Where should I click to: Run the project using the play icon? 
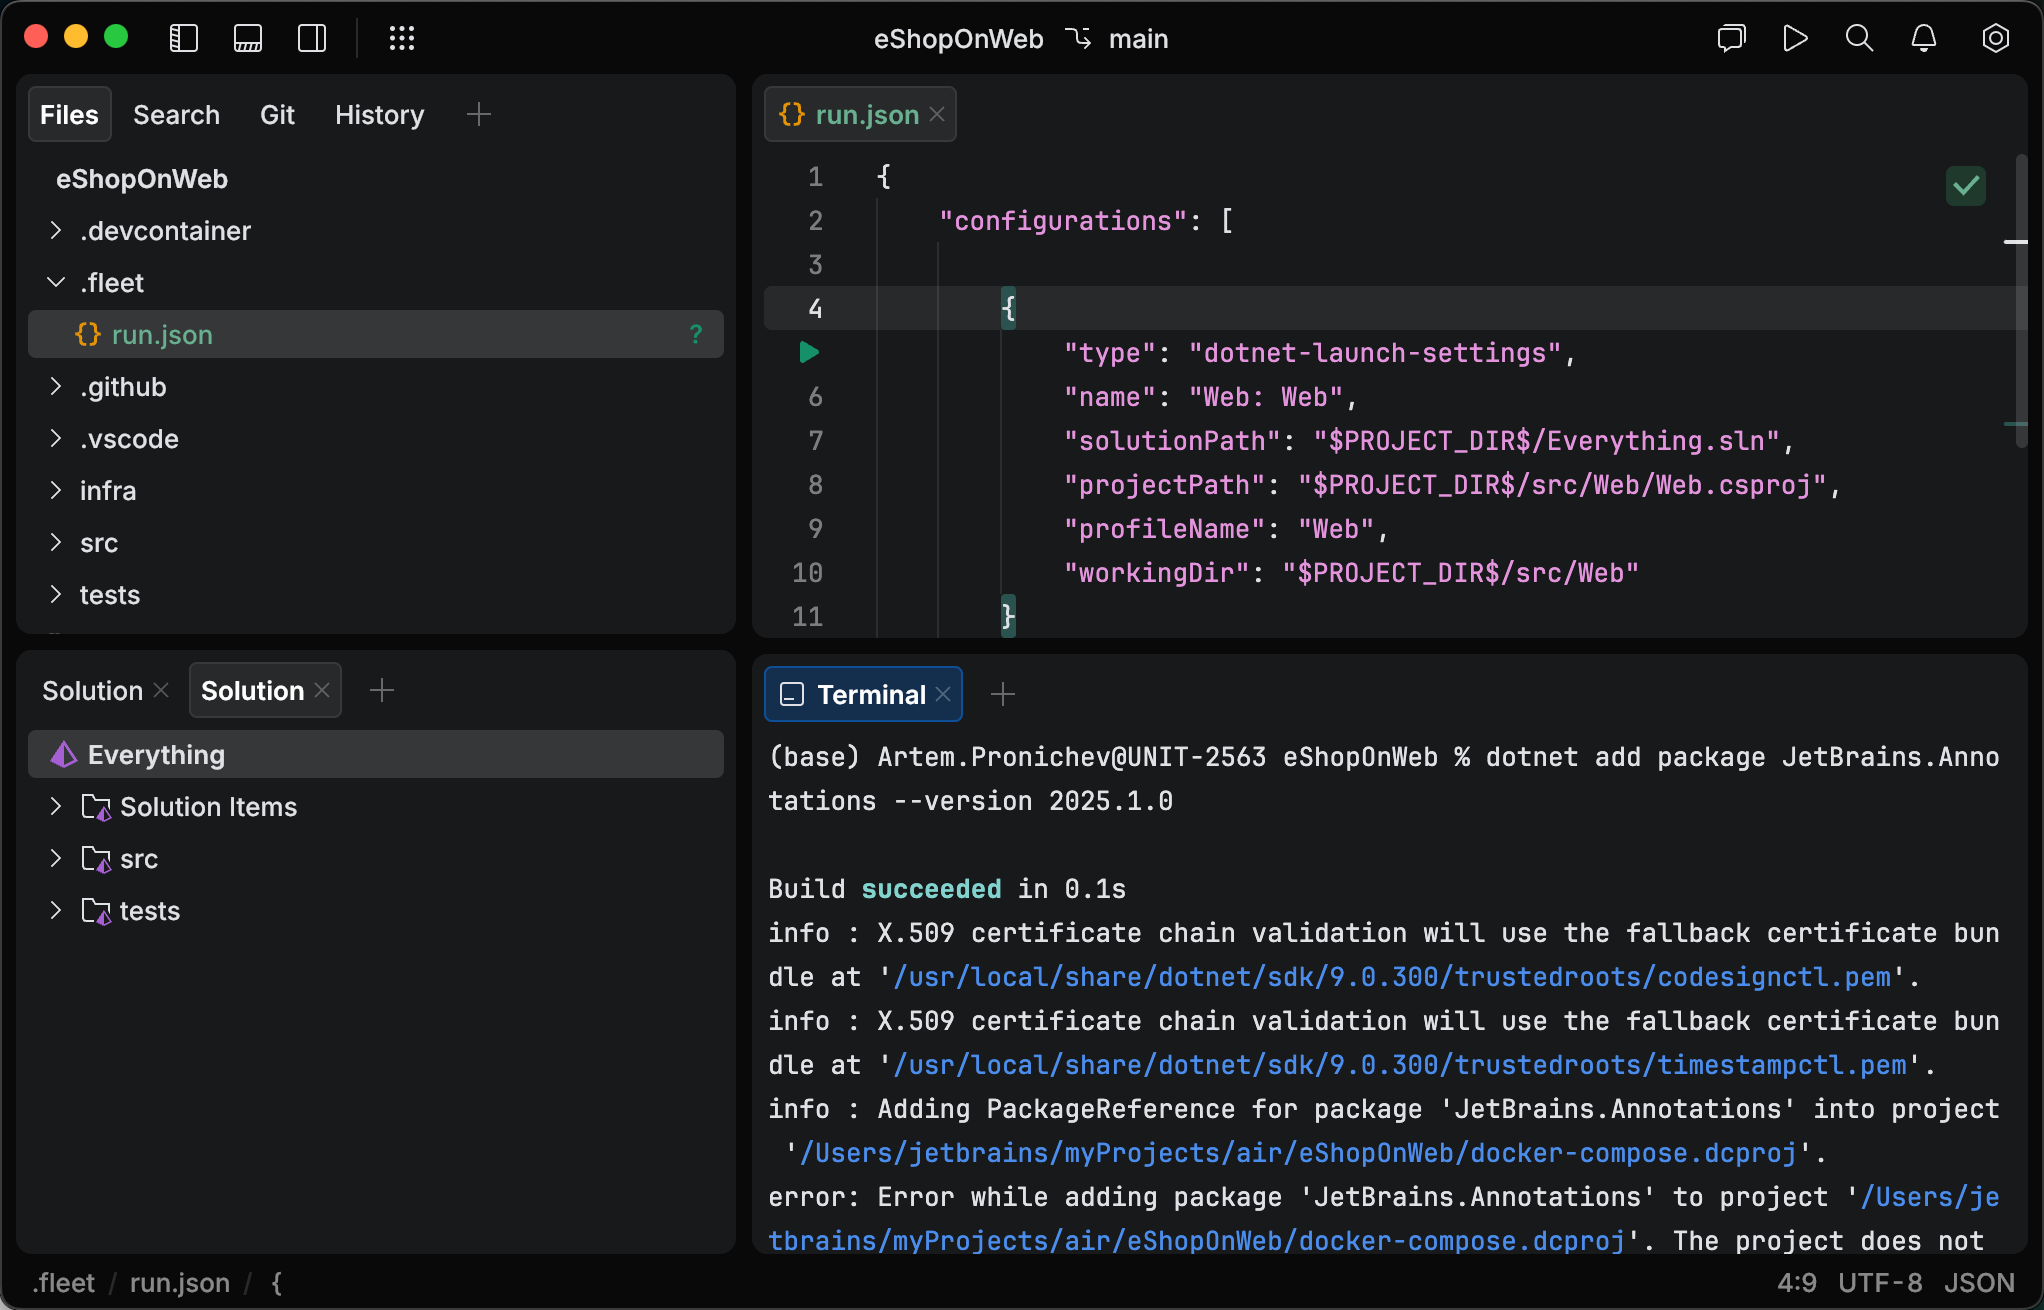[1795, 38]
